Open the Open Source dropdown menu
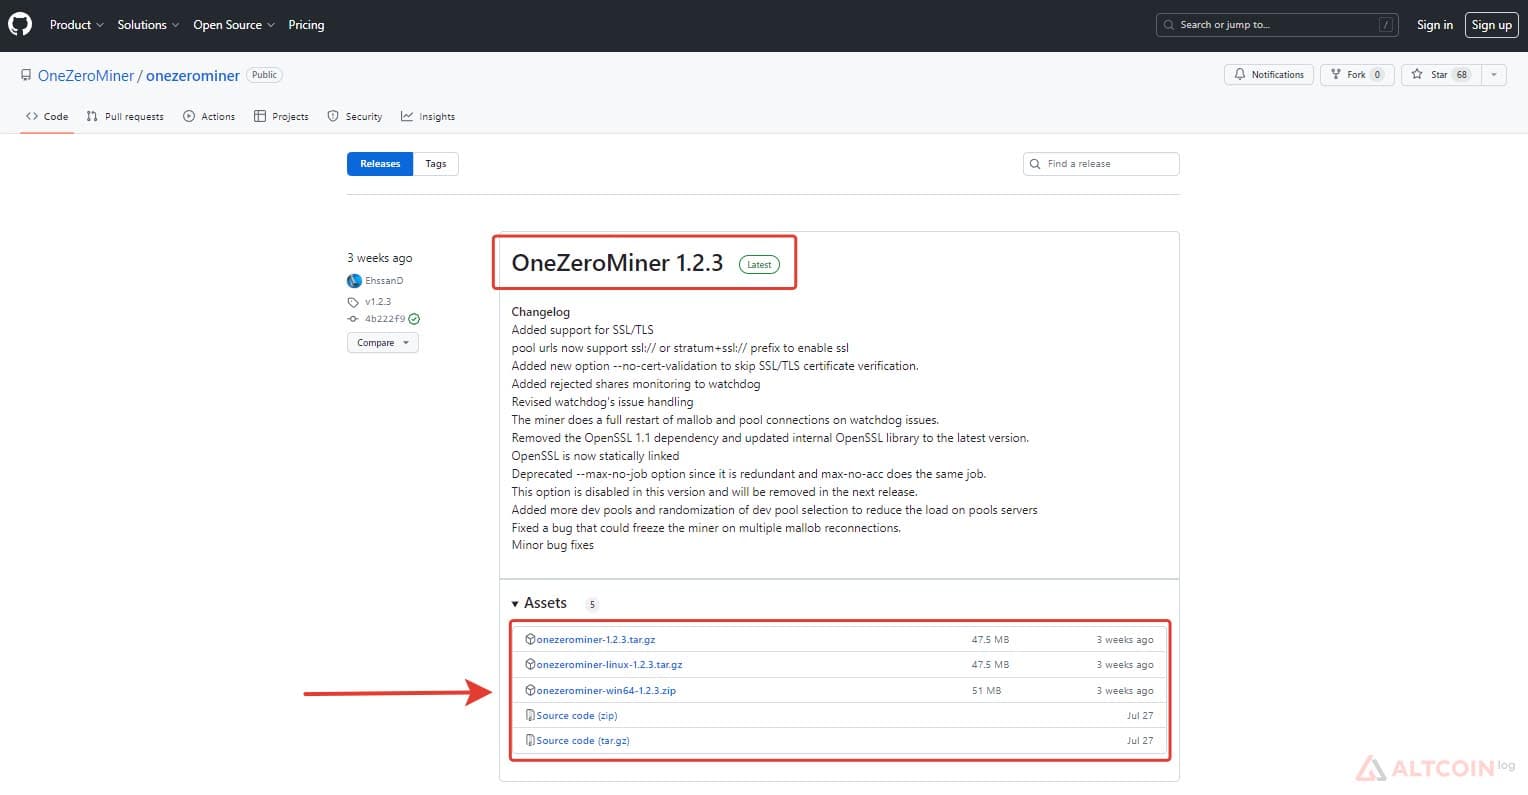The height and width of the screenshot is (795, 1528). (234, 25)
